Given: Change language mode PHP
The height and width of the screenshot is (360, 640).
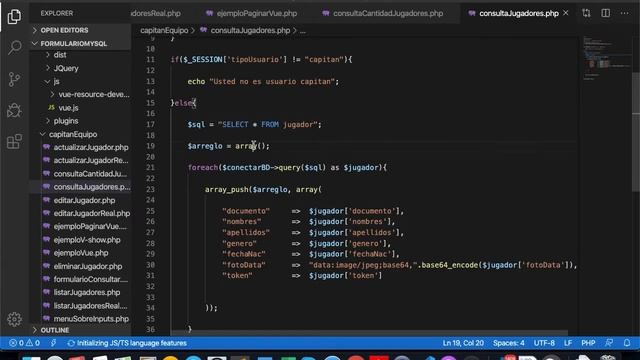Looking at the screenshot, I should (588, 343).
